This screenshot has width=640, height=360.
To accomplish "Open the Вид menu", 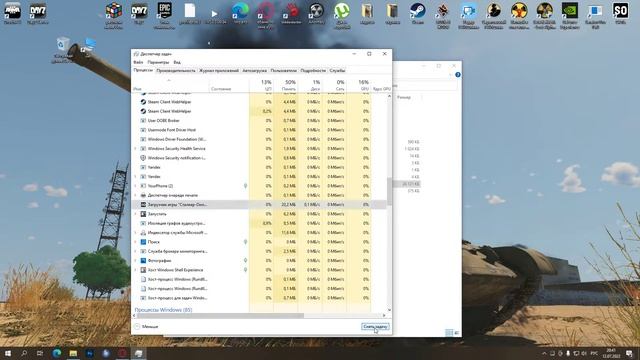I will (177, 62).
